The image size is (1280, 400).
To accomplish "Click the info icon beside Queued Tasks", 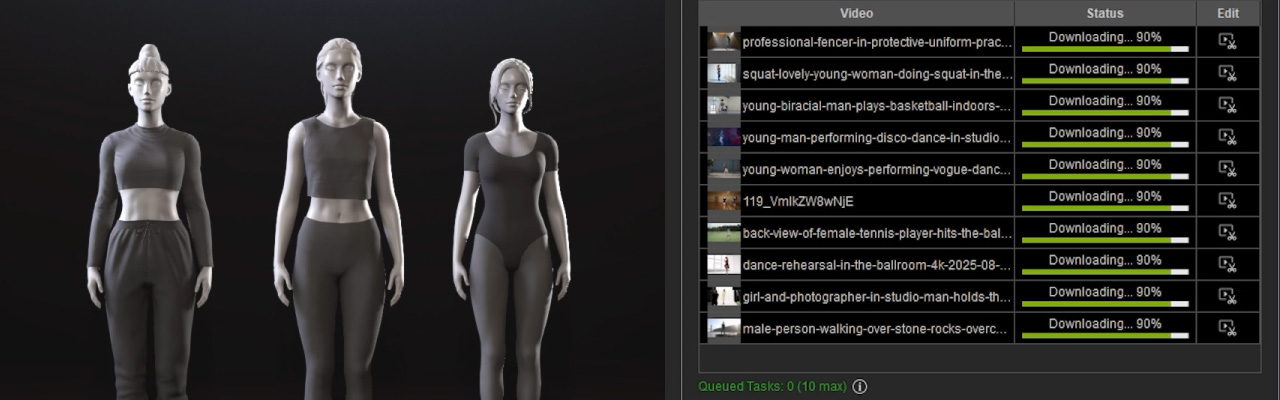I will pos(859,387).
